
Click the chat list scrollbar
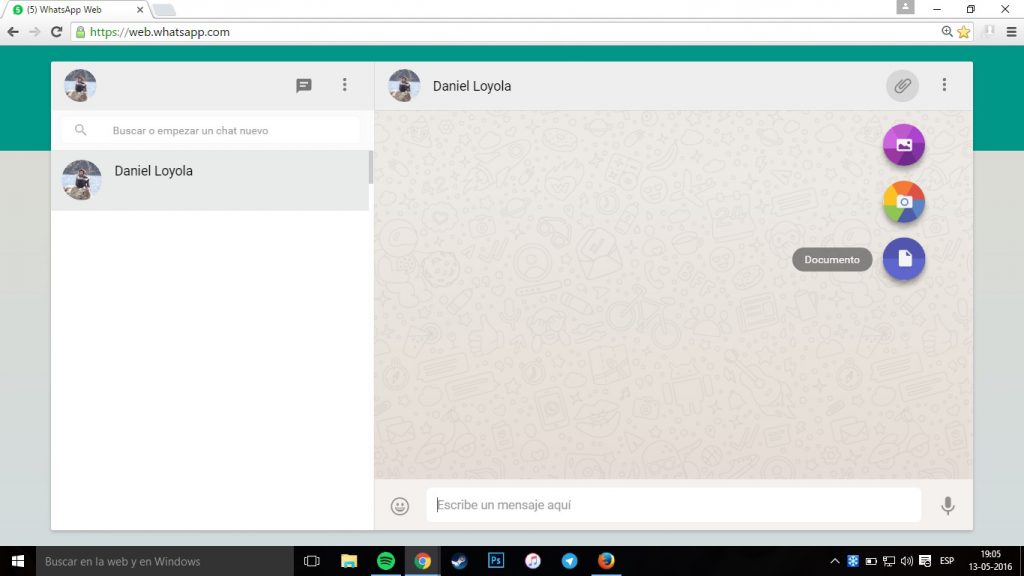click(x=371, y=168)
